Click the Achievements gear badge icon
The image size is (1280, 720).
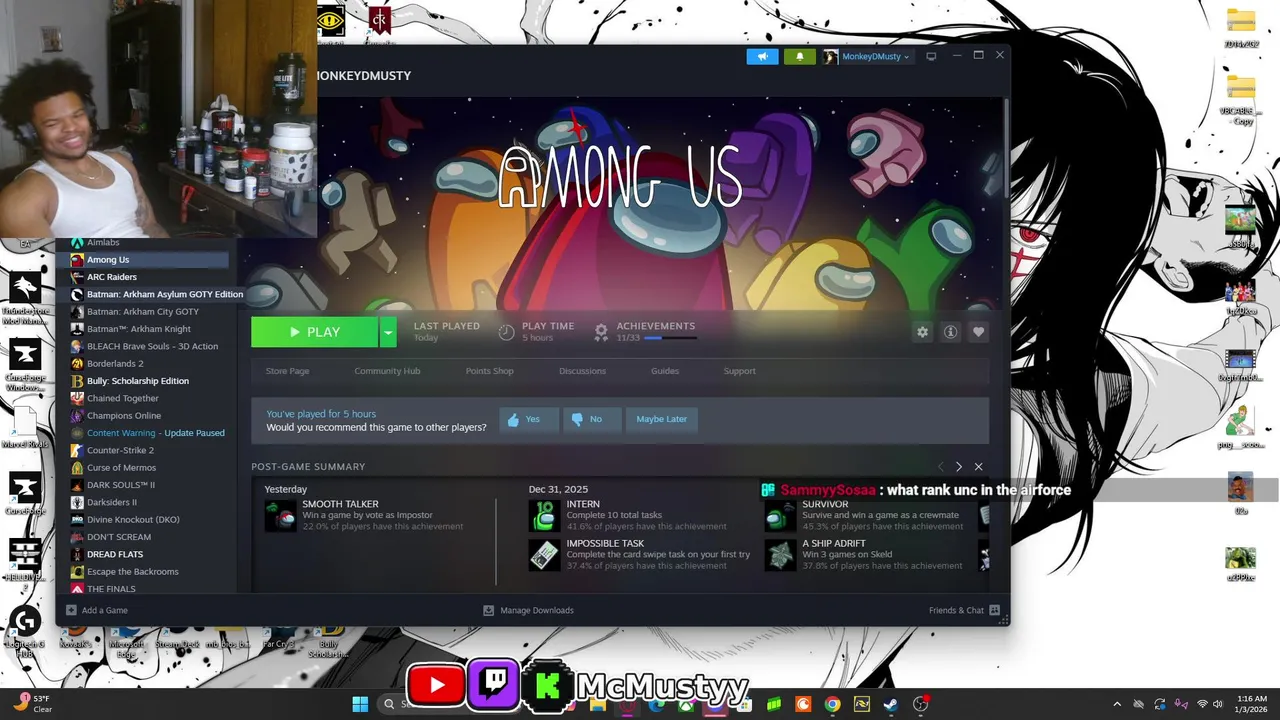pyautogui.click(x=601, y=332)
